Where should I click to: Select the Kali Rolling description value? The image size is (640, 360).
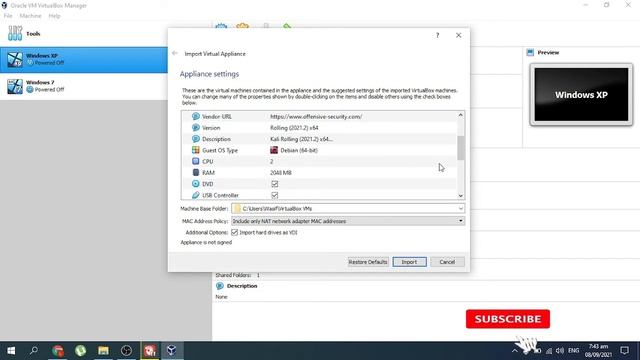(x=301, y=139)
